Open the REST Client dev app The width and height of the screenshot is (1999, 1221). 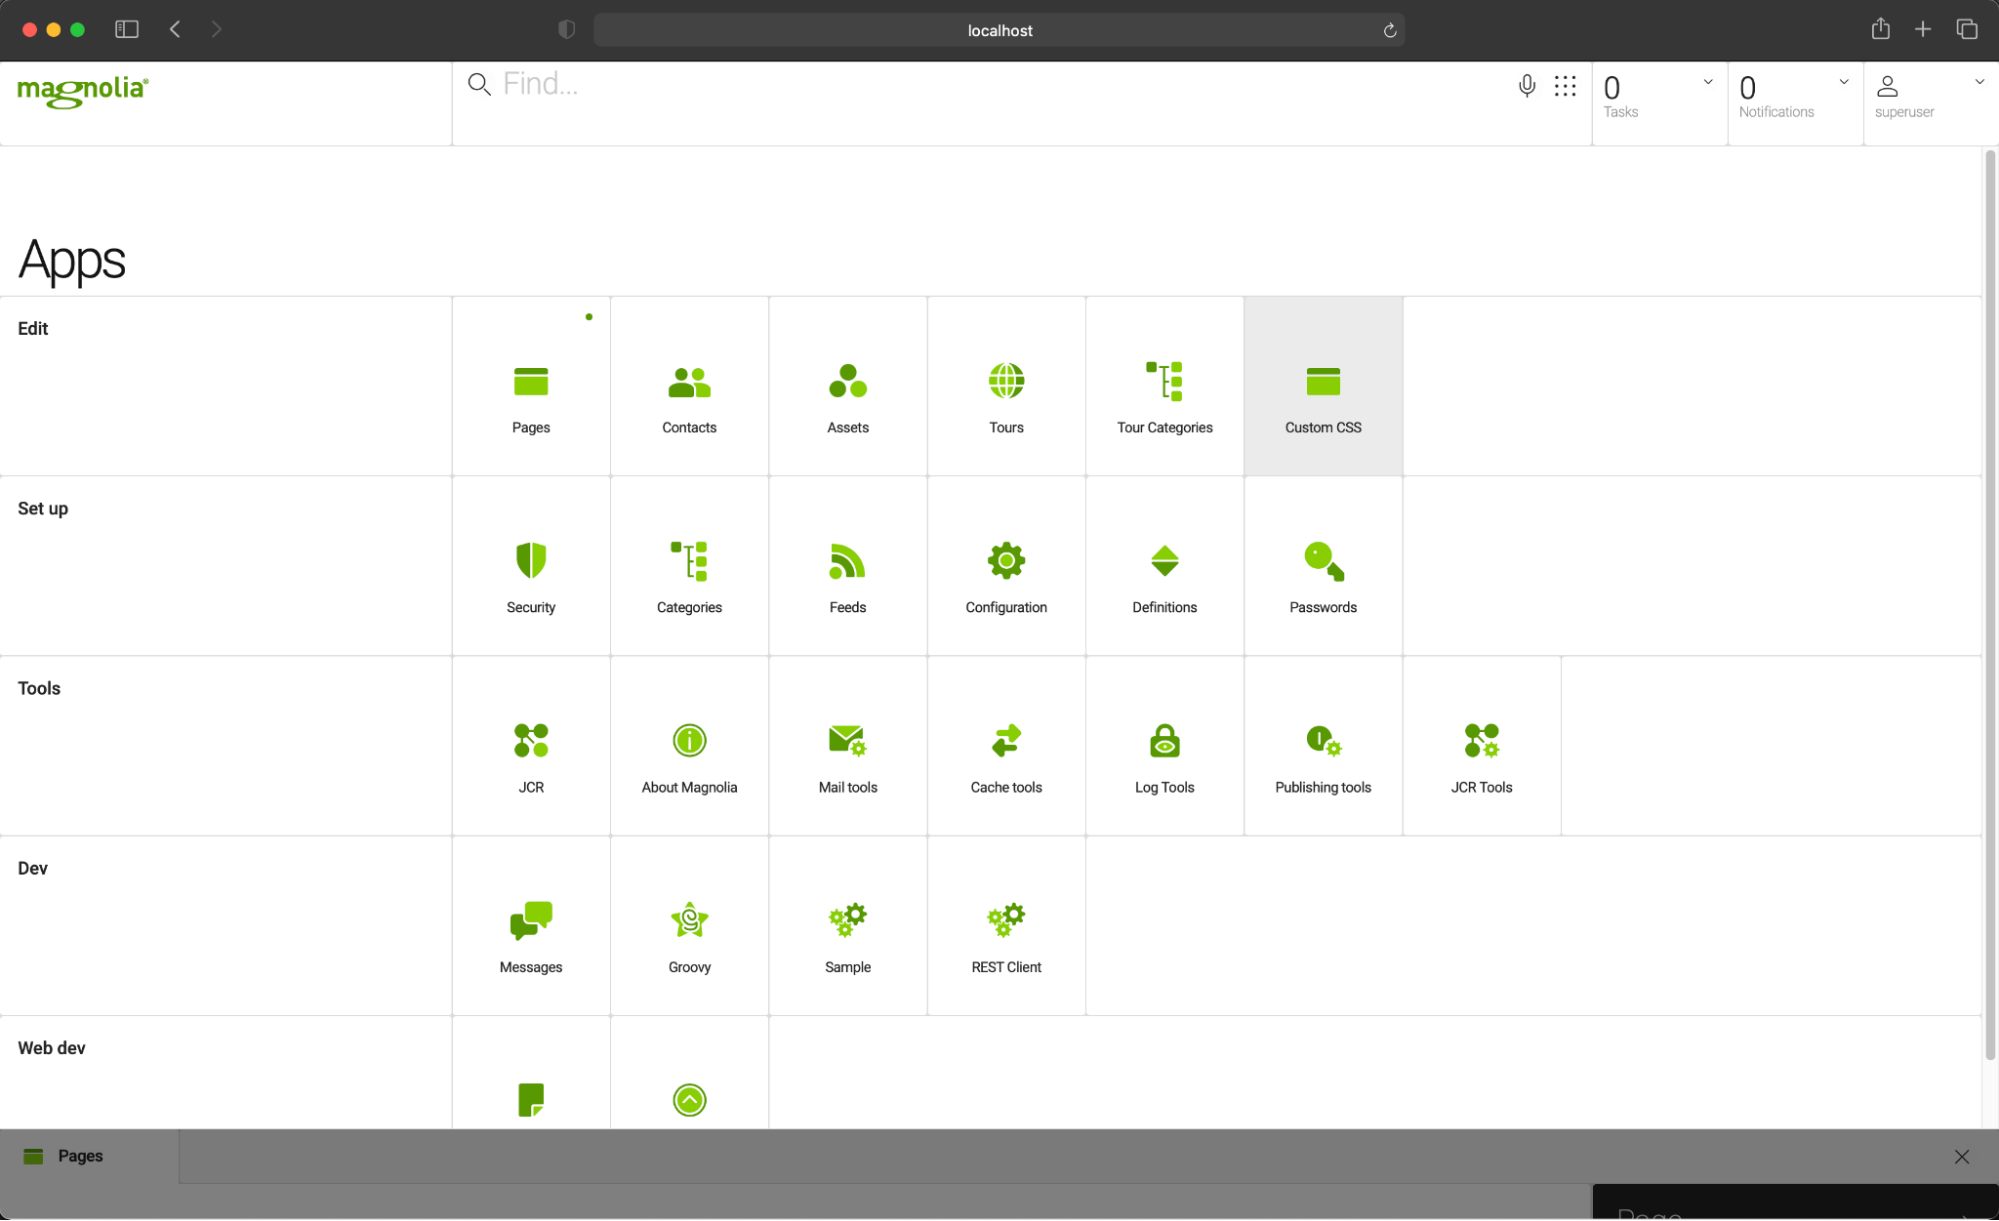tap(1005, 935)
